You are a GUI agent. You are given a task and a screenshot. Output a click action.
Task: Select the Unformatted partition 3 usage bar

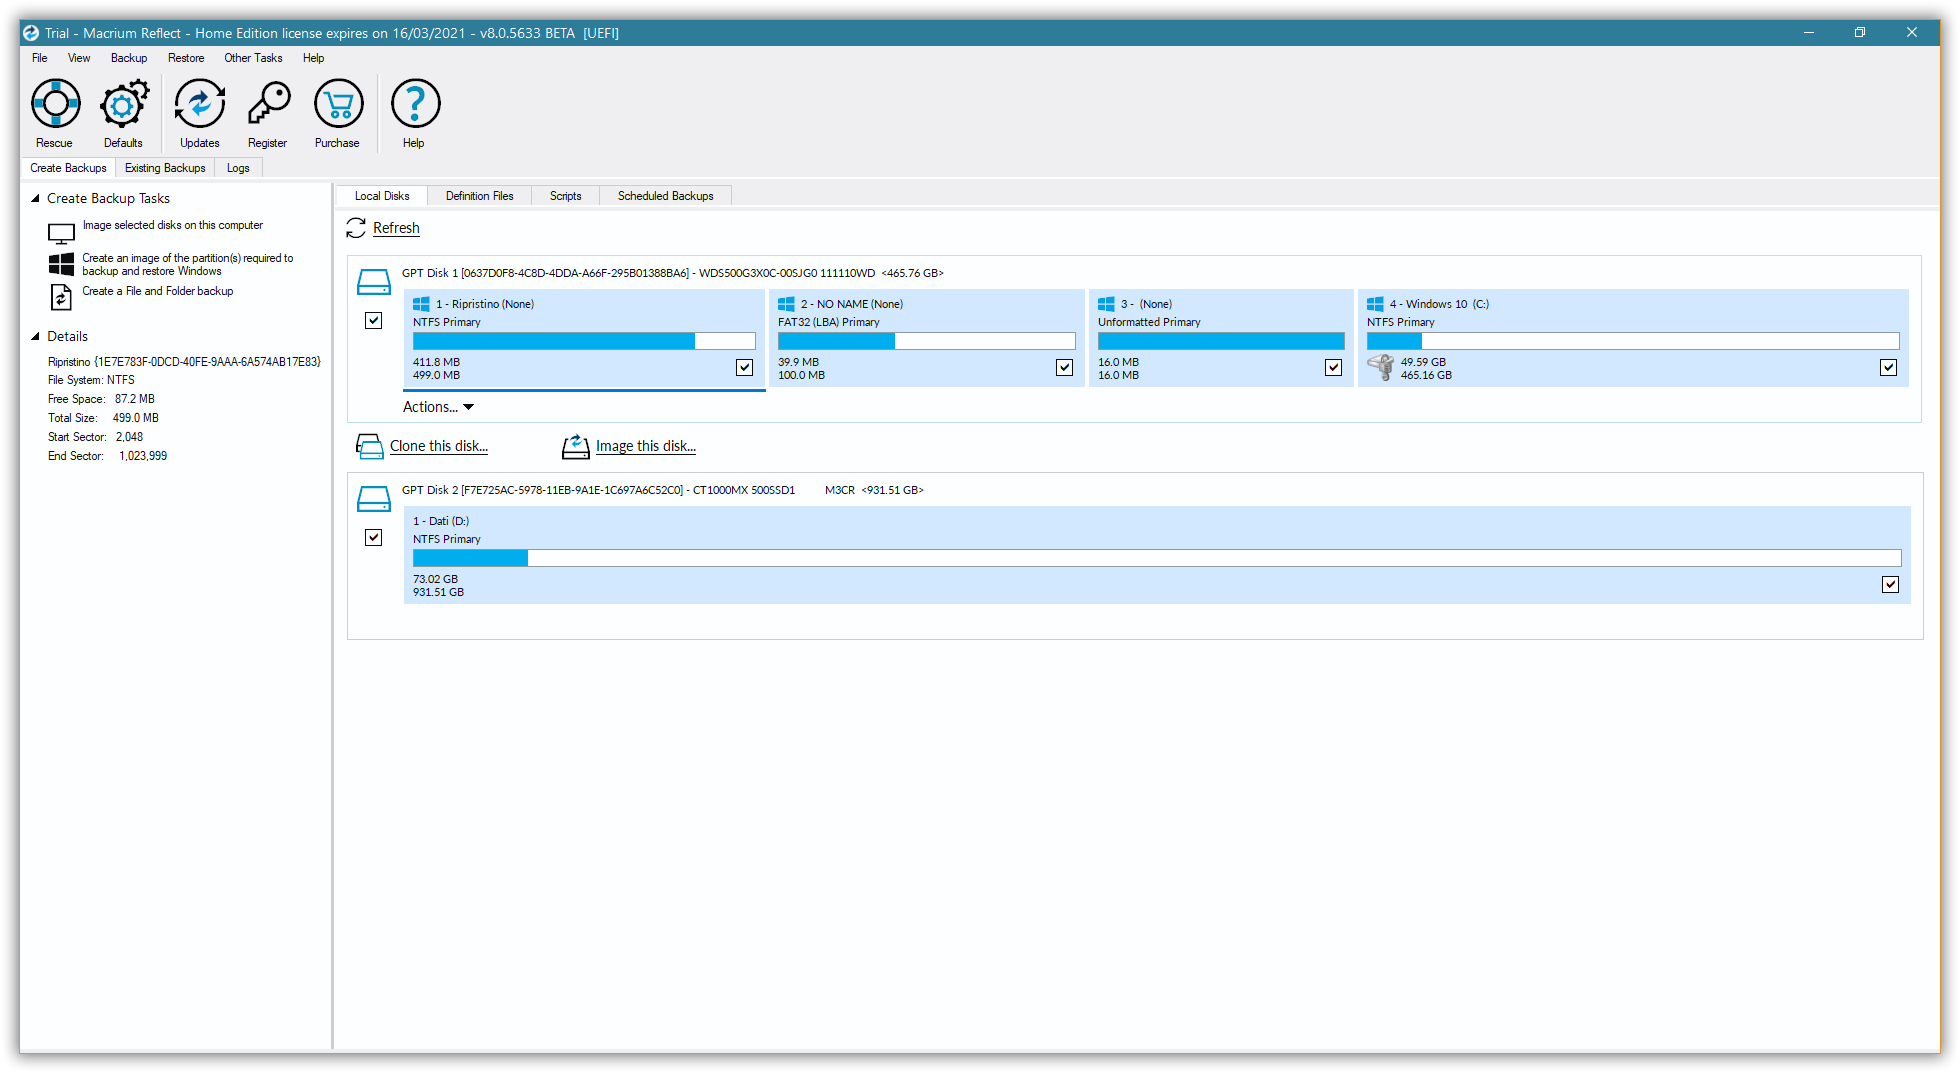click(1221, 341)
